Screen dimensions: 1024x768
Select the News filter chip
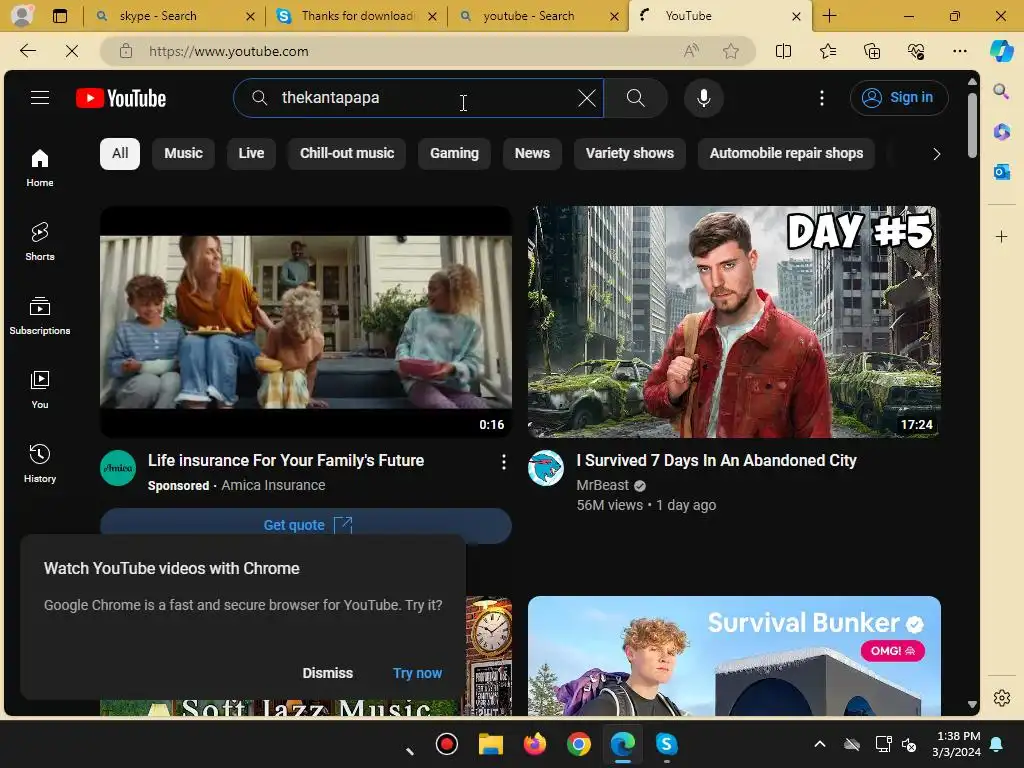532,153
